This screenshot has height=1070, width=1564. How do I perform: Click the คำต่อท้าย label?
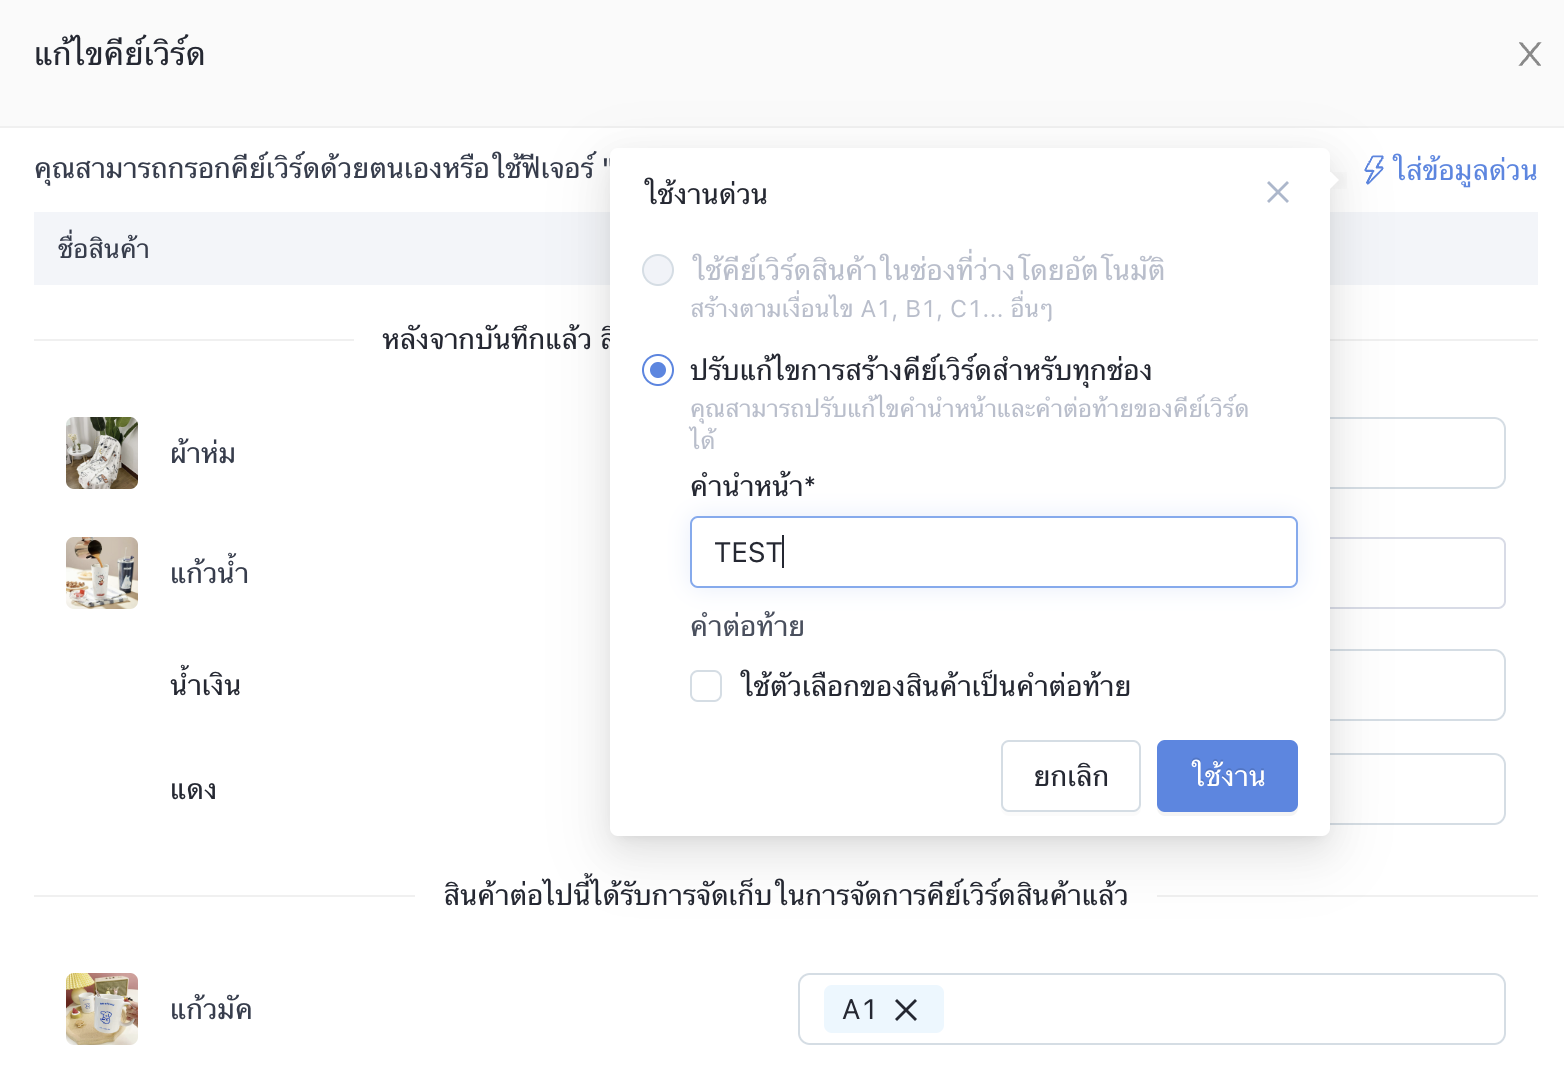(747, 627)
